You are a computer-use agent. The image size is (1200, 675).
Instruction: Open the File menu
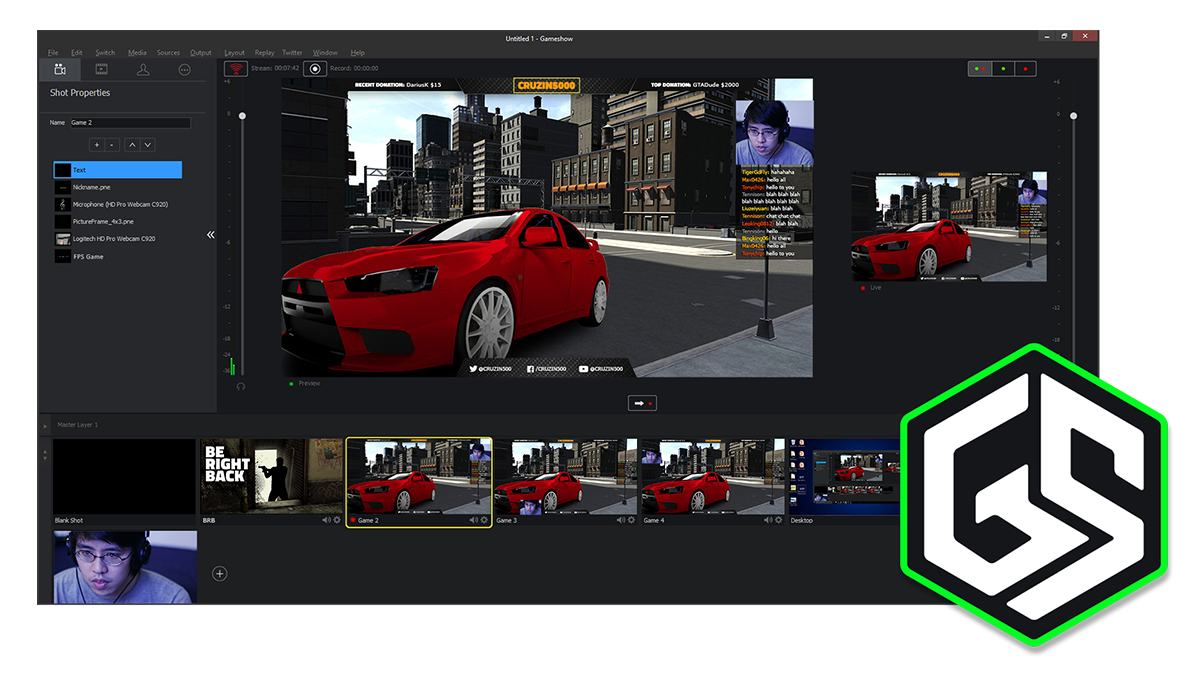53,53
